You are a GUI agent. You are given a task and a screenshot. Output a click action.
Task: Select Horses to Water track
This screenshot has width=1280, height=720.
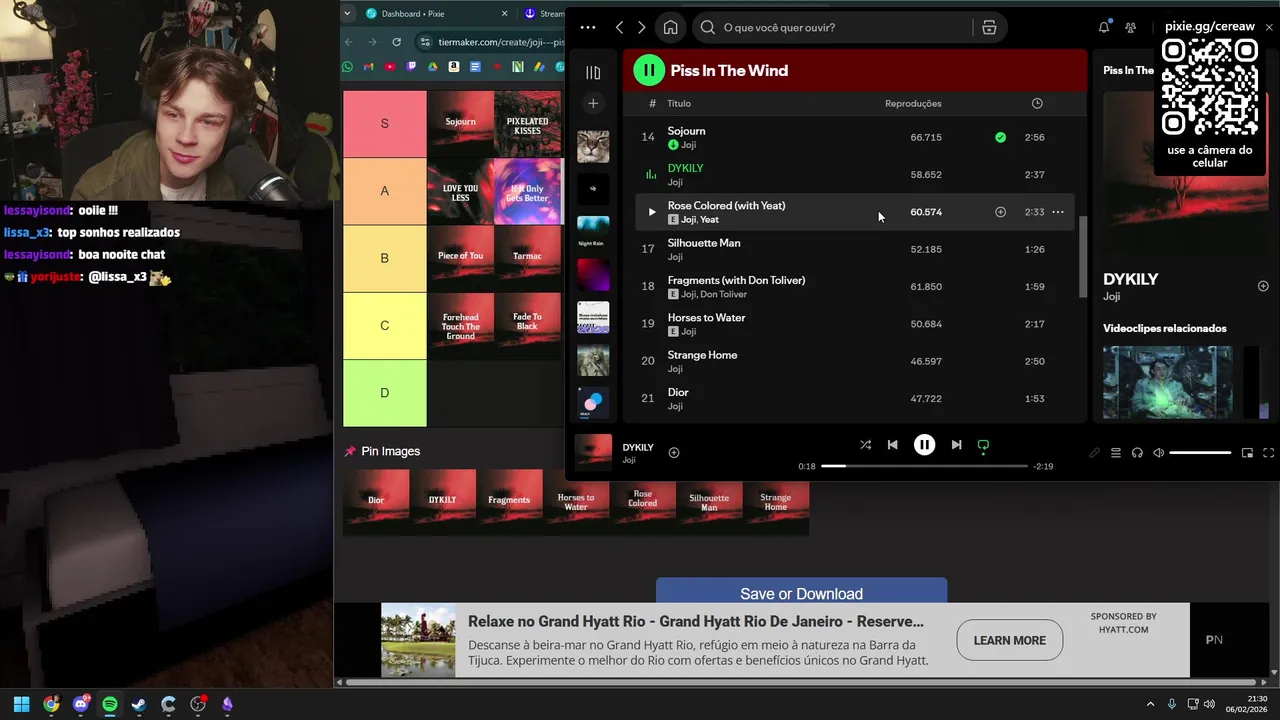click(x=855, y=324)
